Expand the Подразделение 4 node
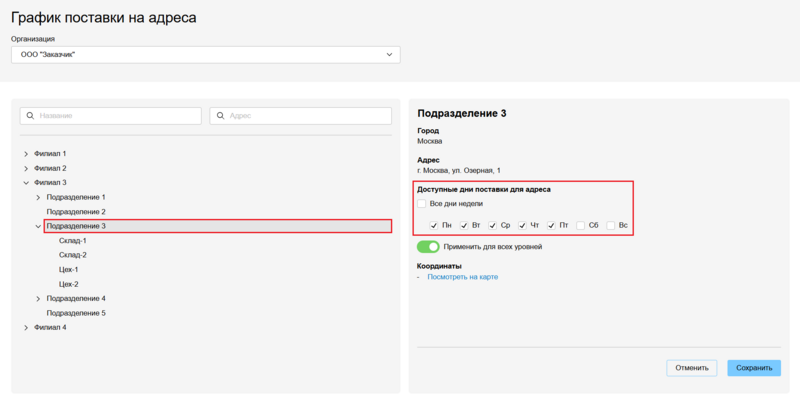The image size is (800, 403). click(38, 299)
